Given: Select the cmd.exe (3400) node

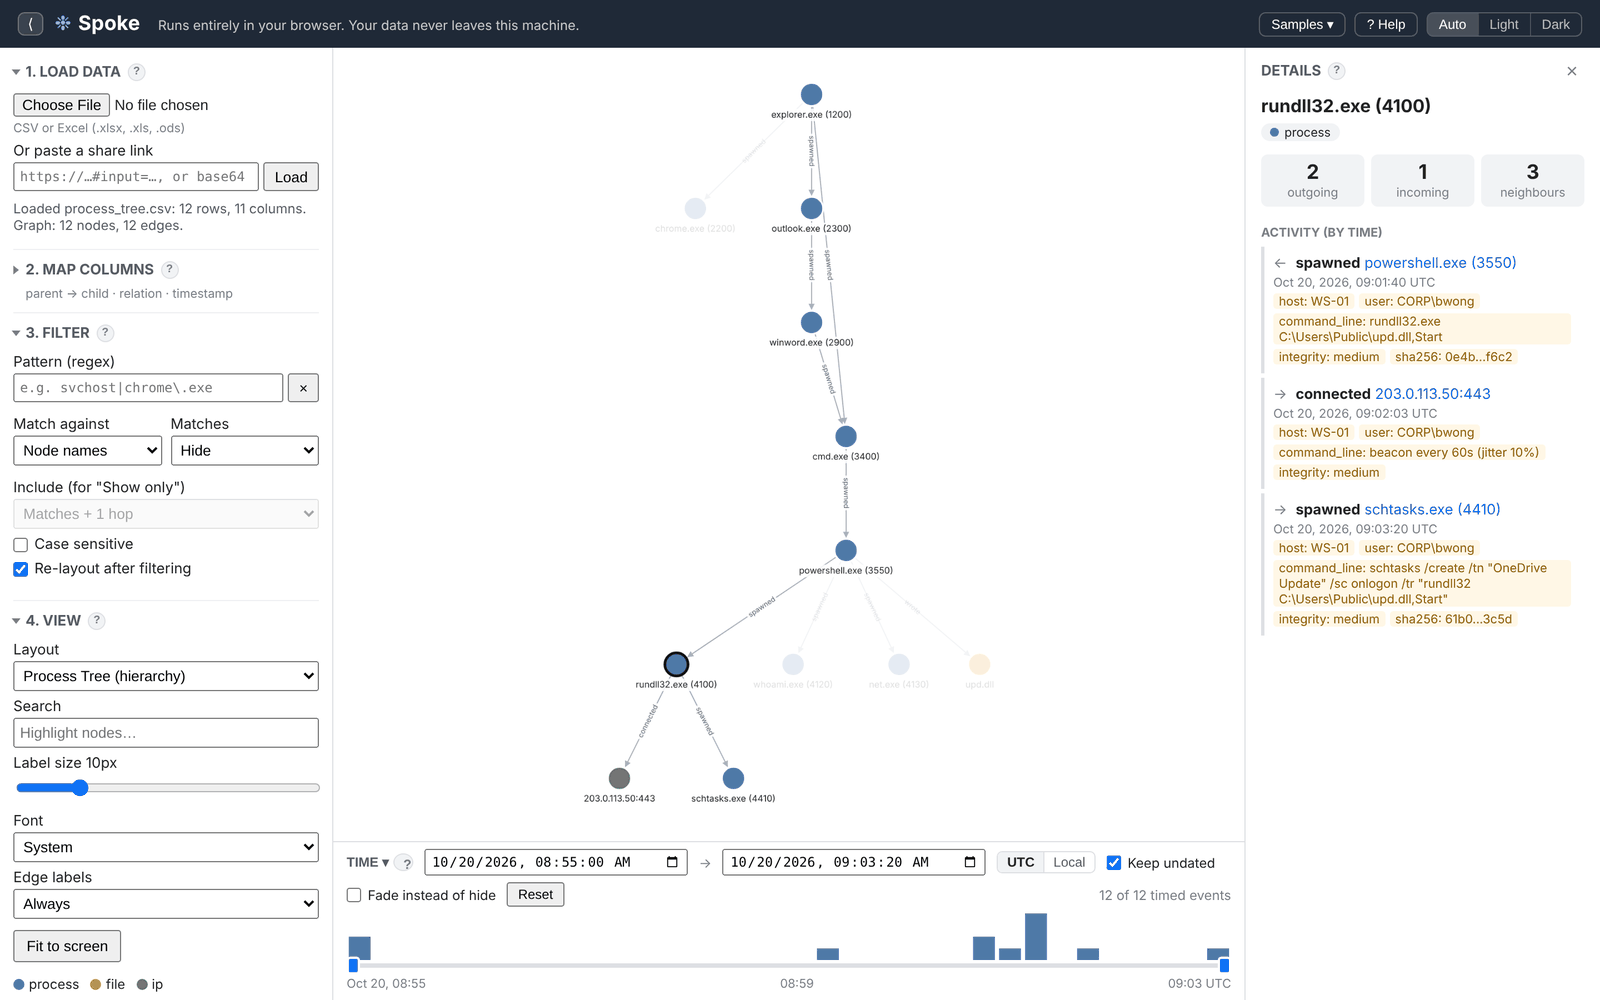Looking at the screenshot, I should pos(846,436).
